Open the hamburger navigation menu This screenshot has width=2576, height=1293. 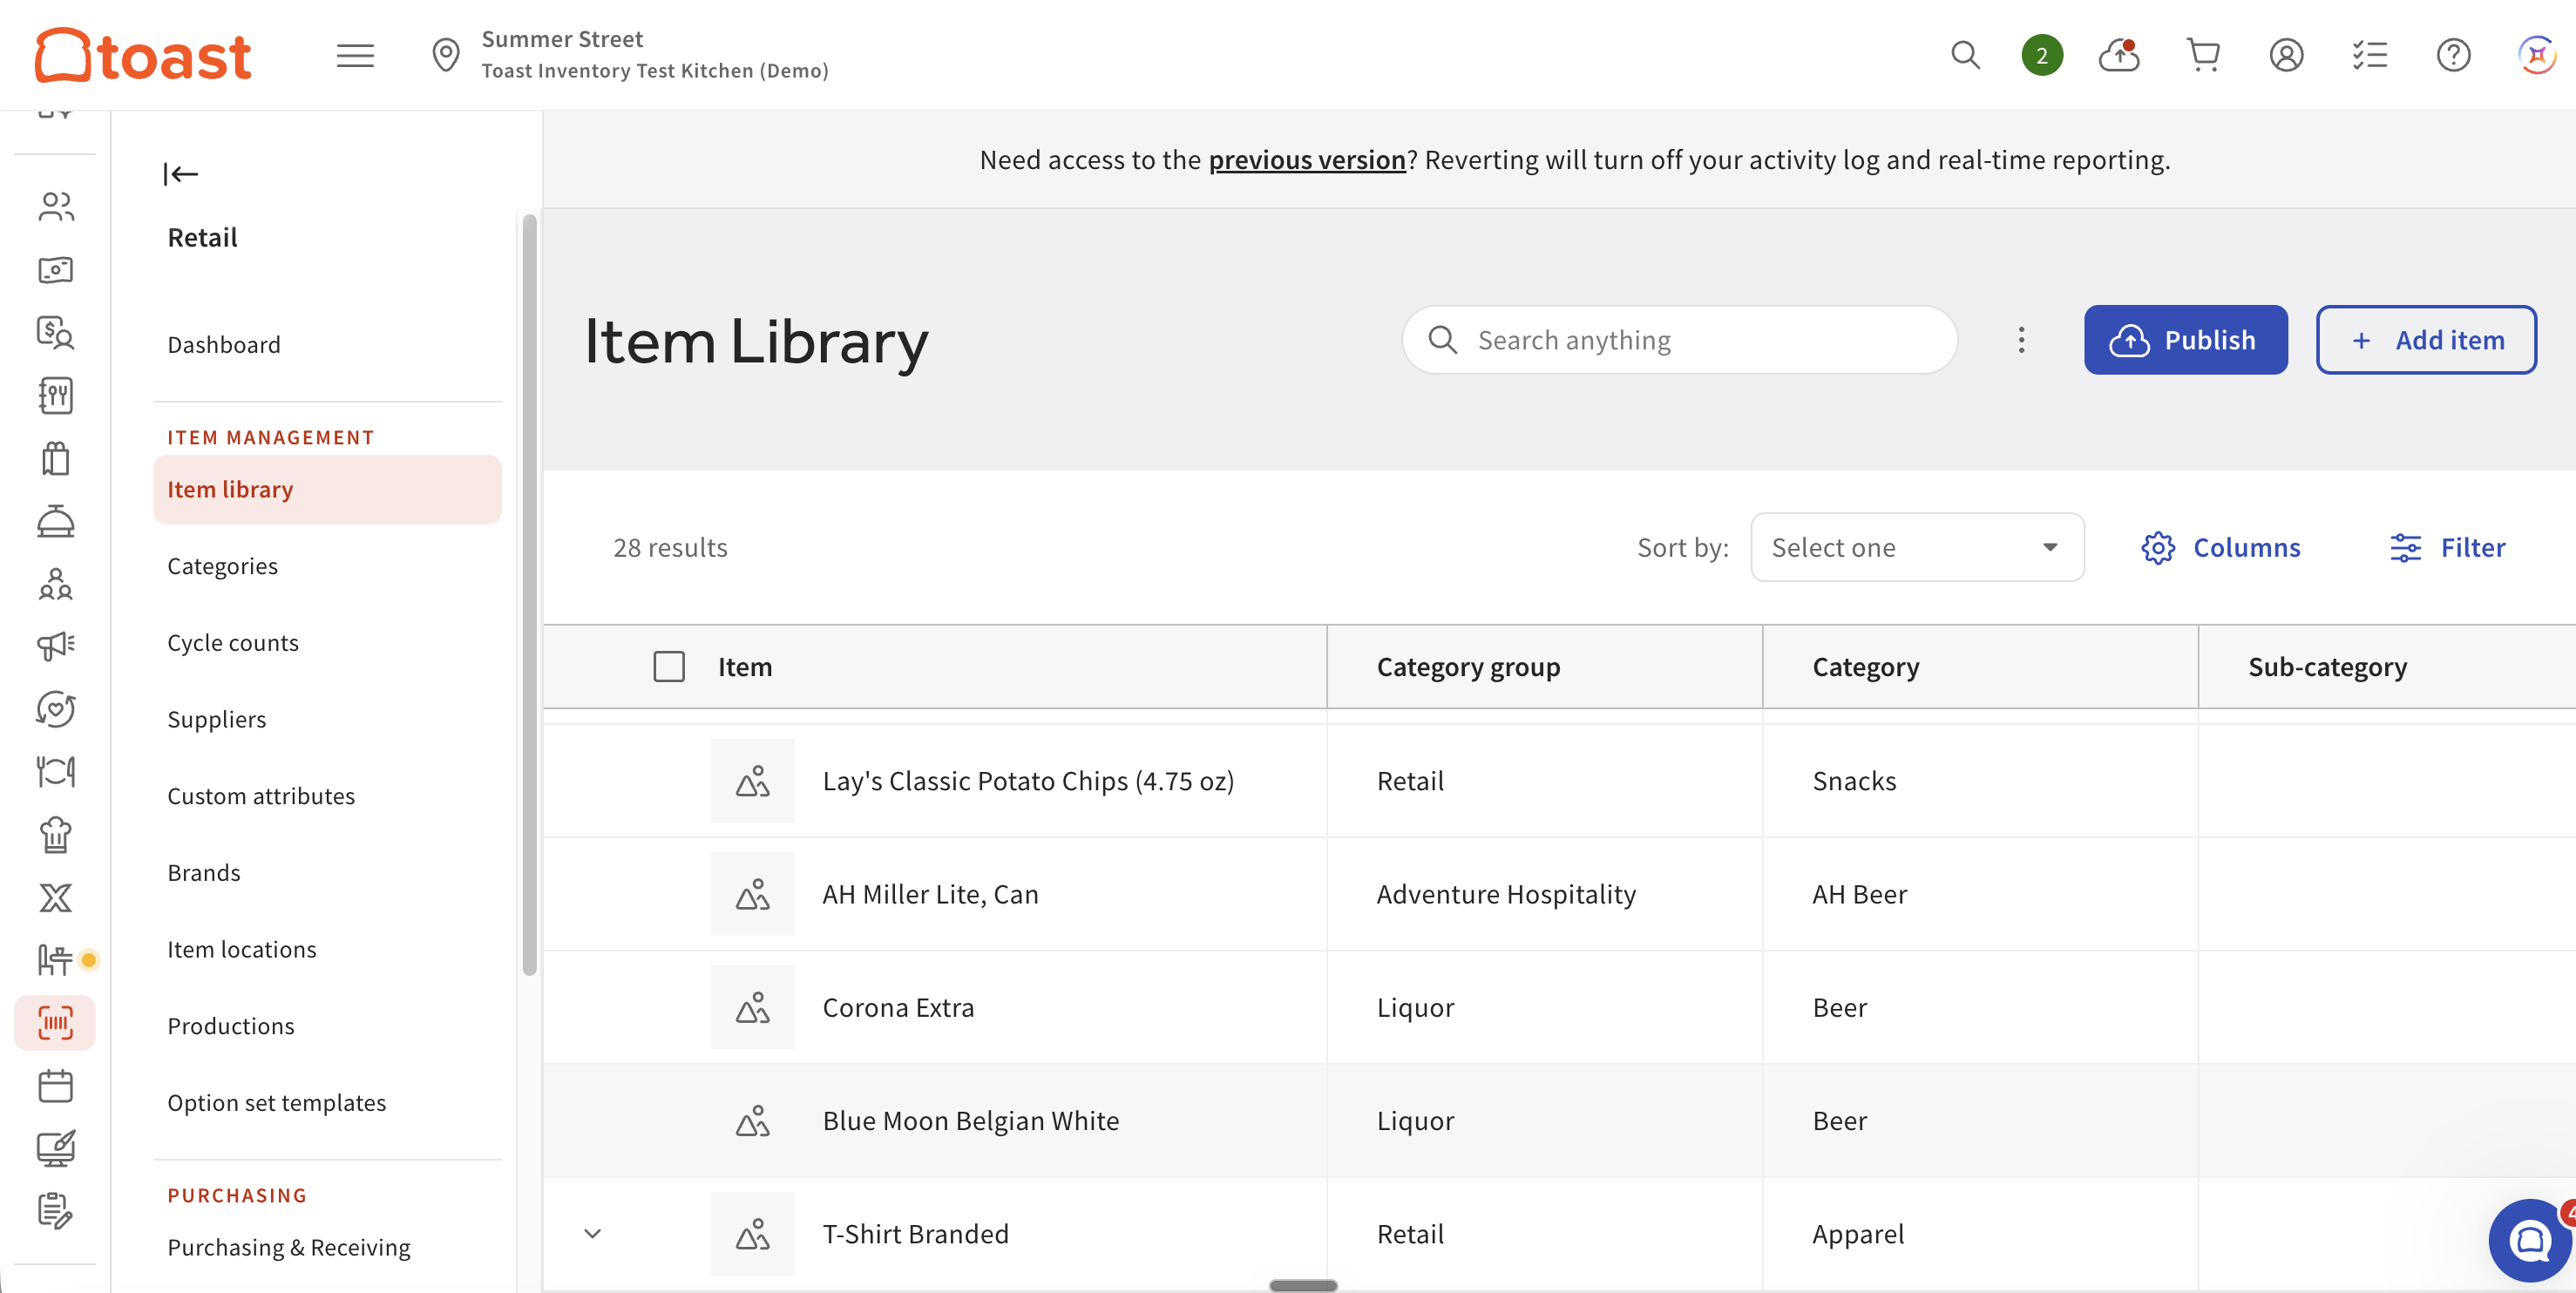[x=355, y=55]
